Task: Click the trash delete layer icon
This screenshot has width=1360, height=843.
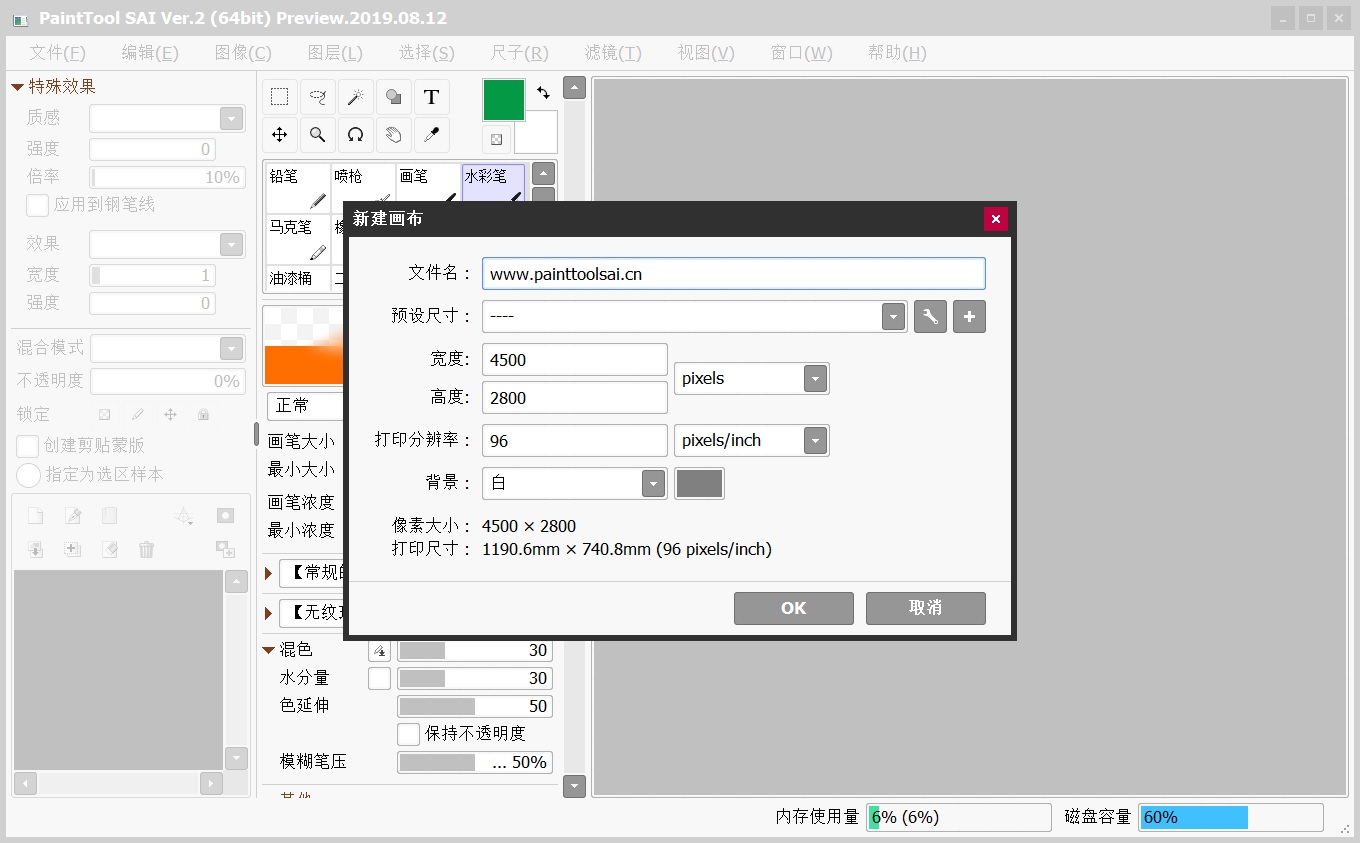Action: coord(147,549)
